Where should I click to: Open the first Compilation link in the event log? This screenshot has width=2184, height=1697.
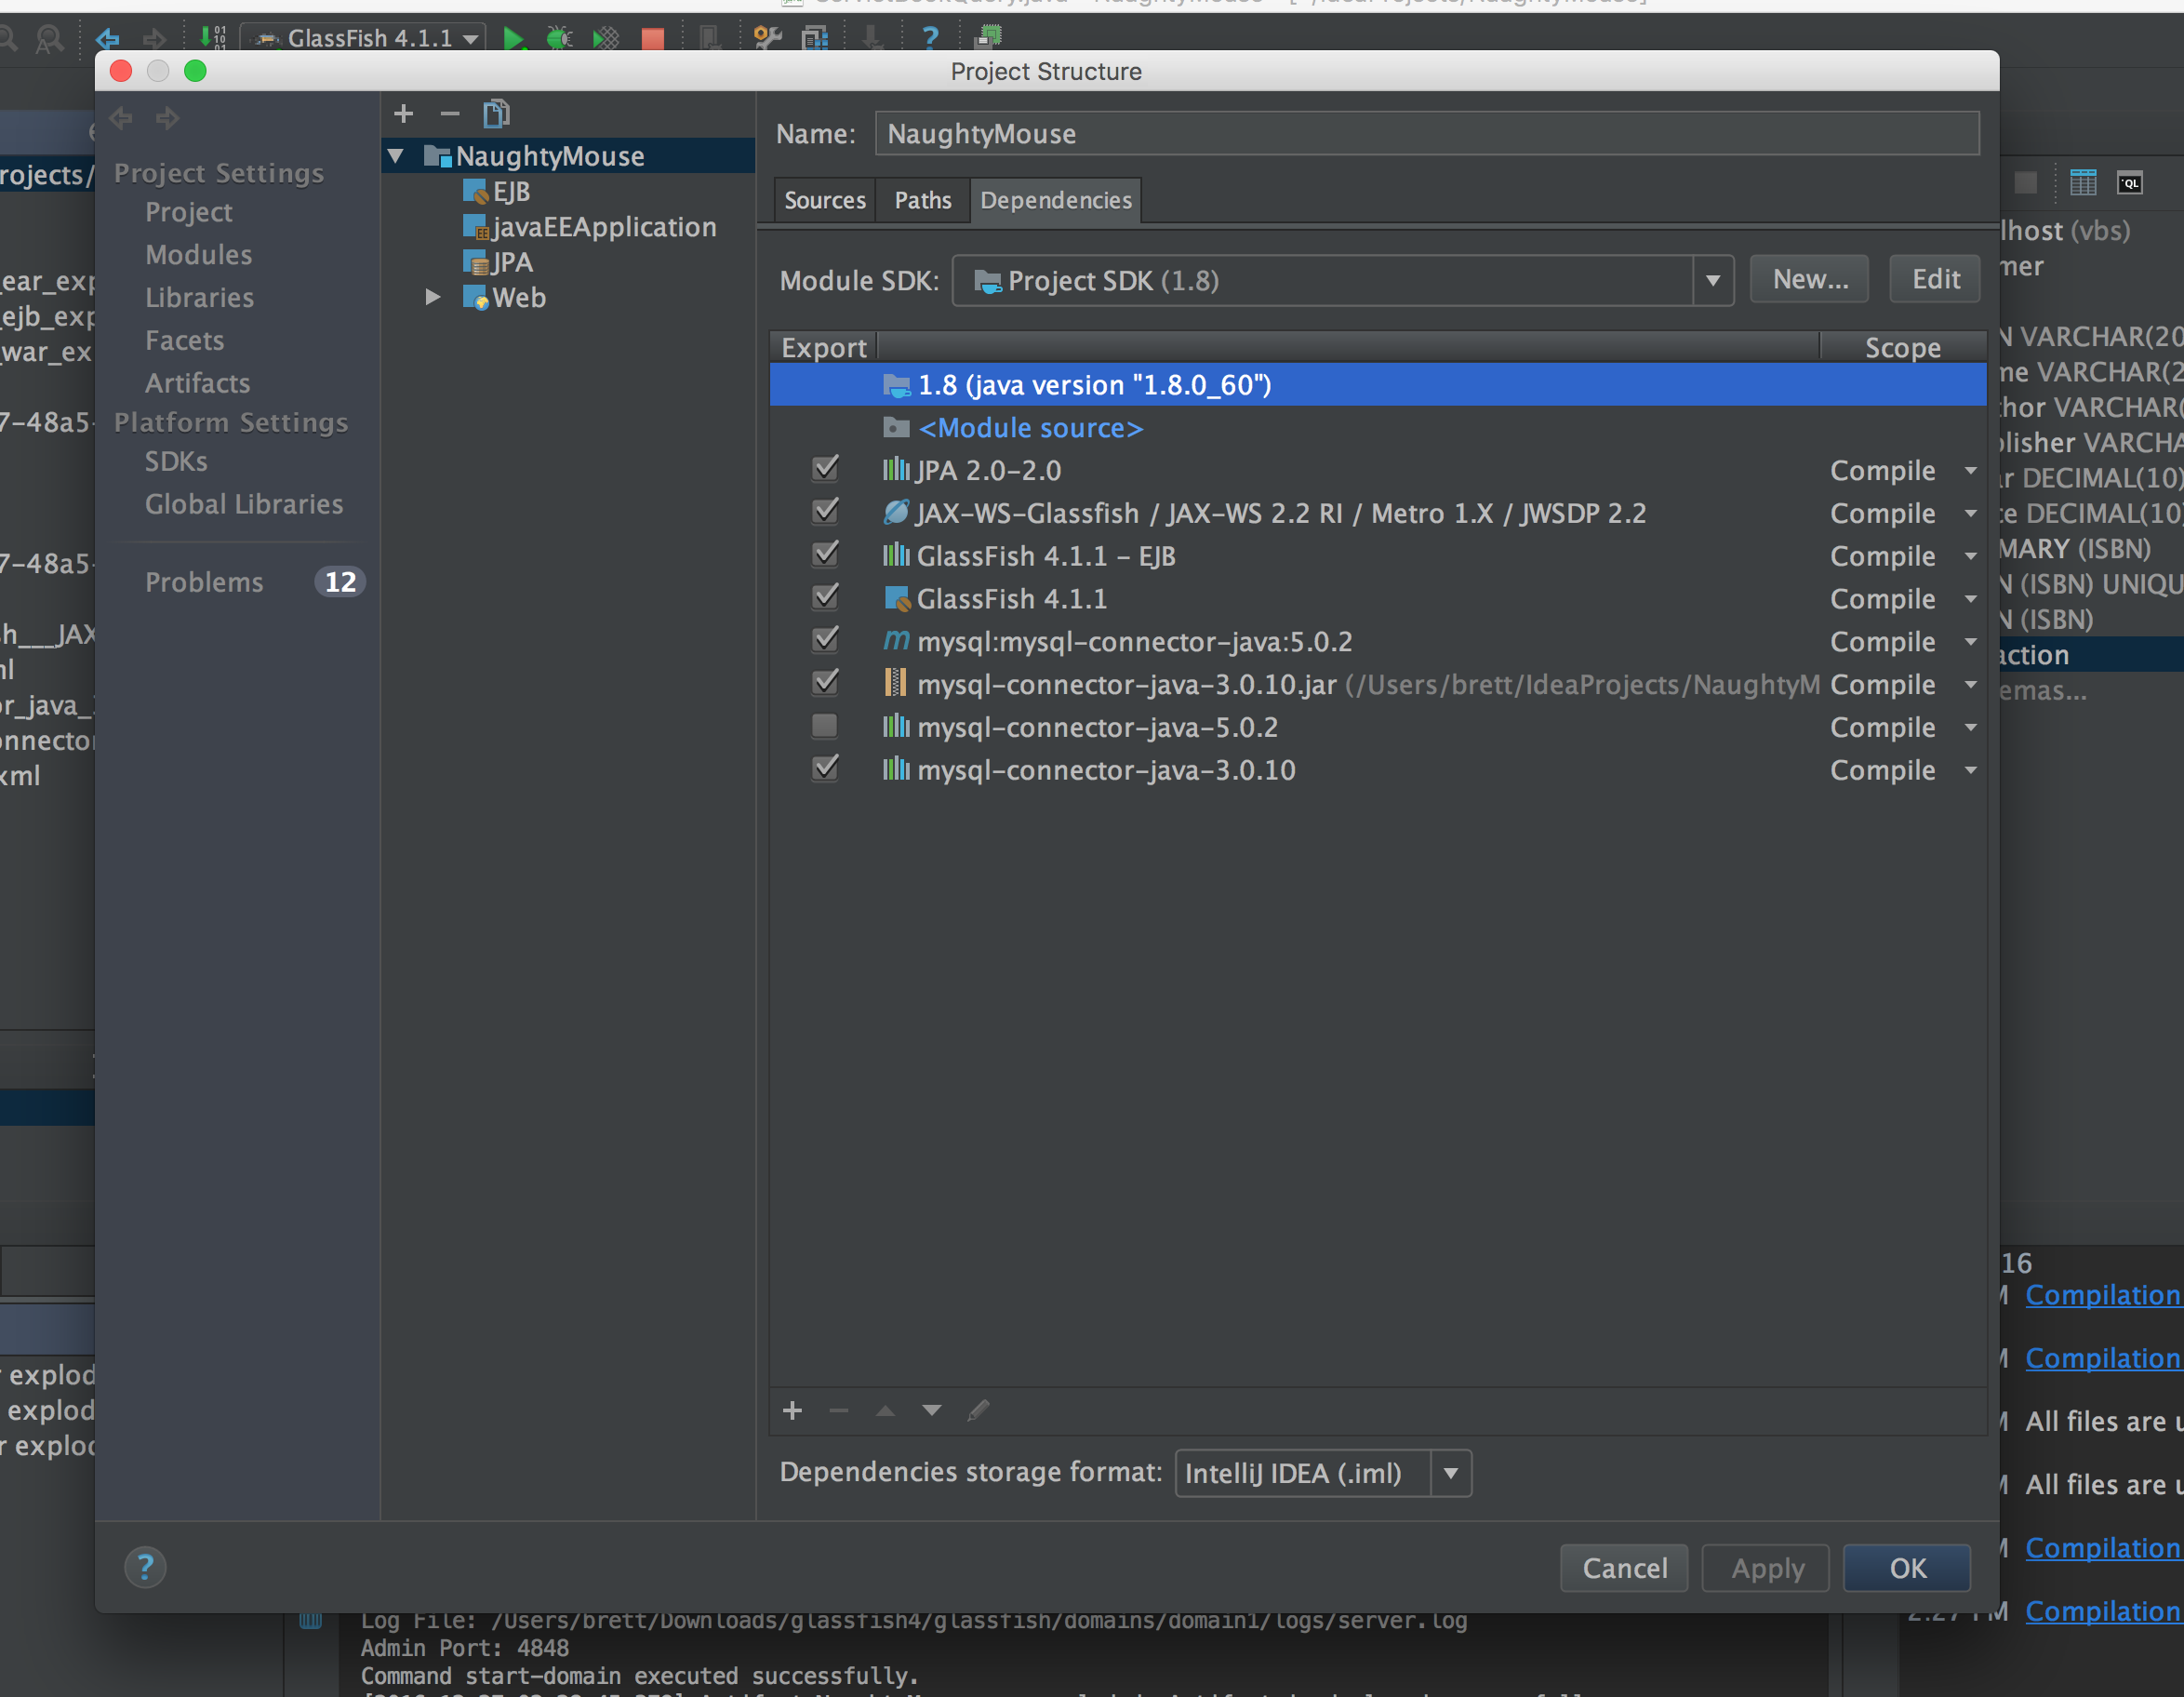pos(2103,1295)
